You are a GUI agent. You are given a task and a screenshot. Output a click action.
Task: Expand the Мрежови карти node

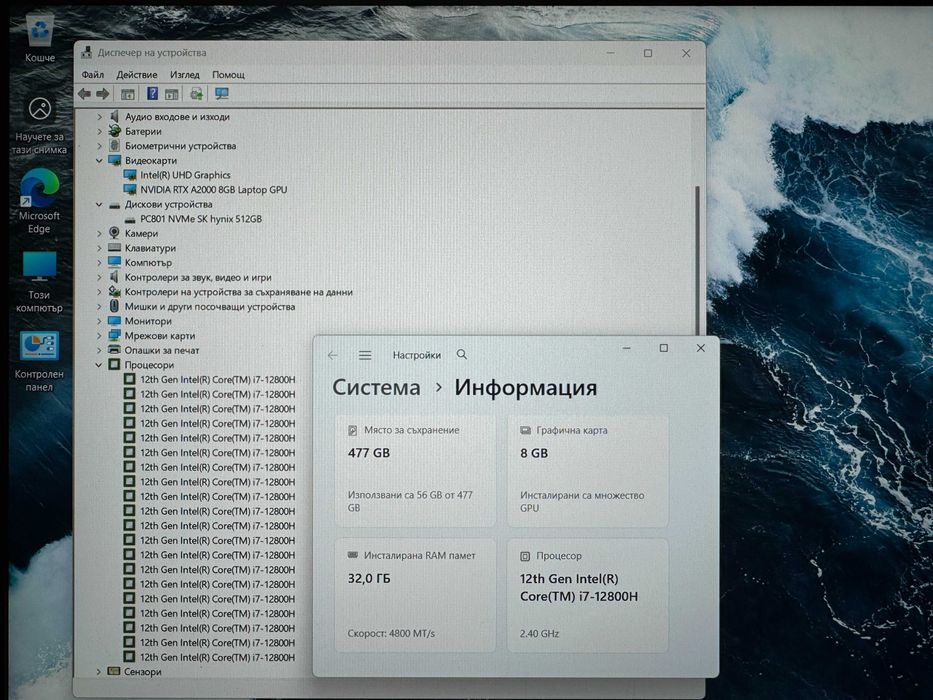pos(99,336)
